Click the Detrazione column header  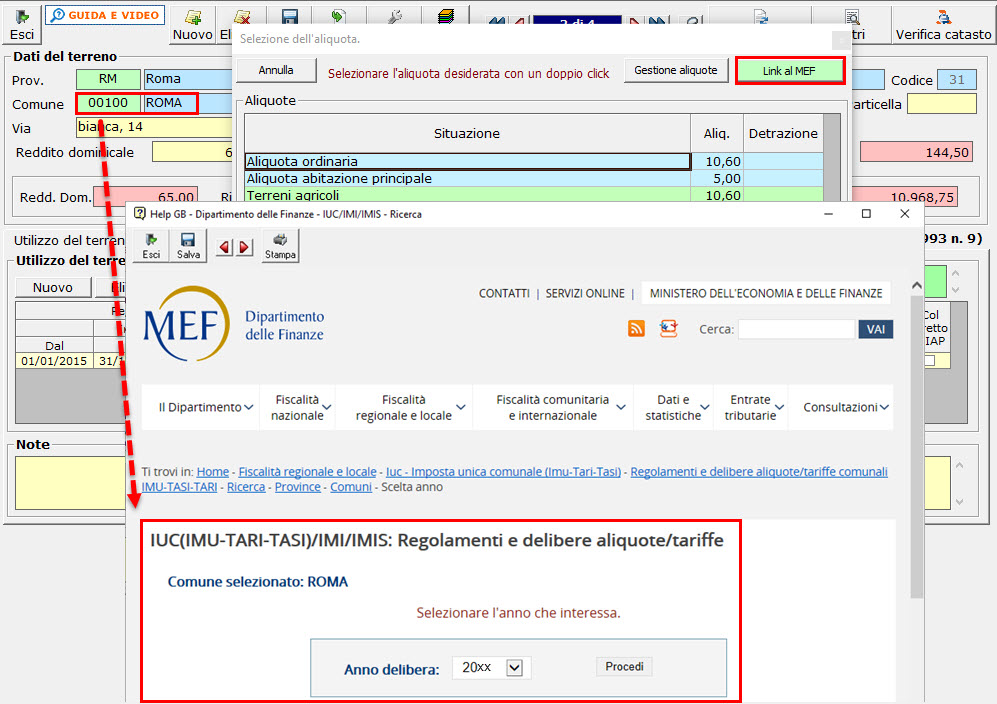pyautogui.click(x=783, y=134)
